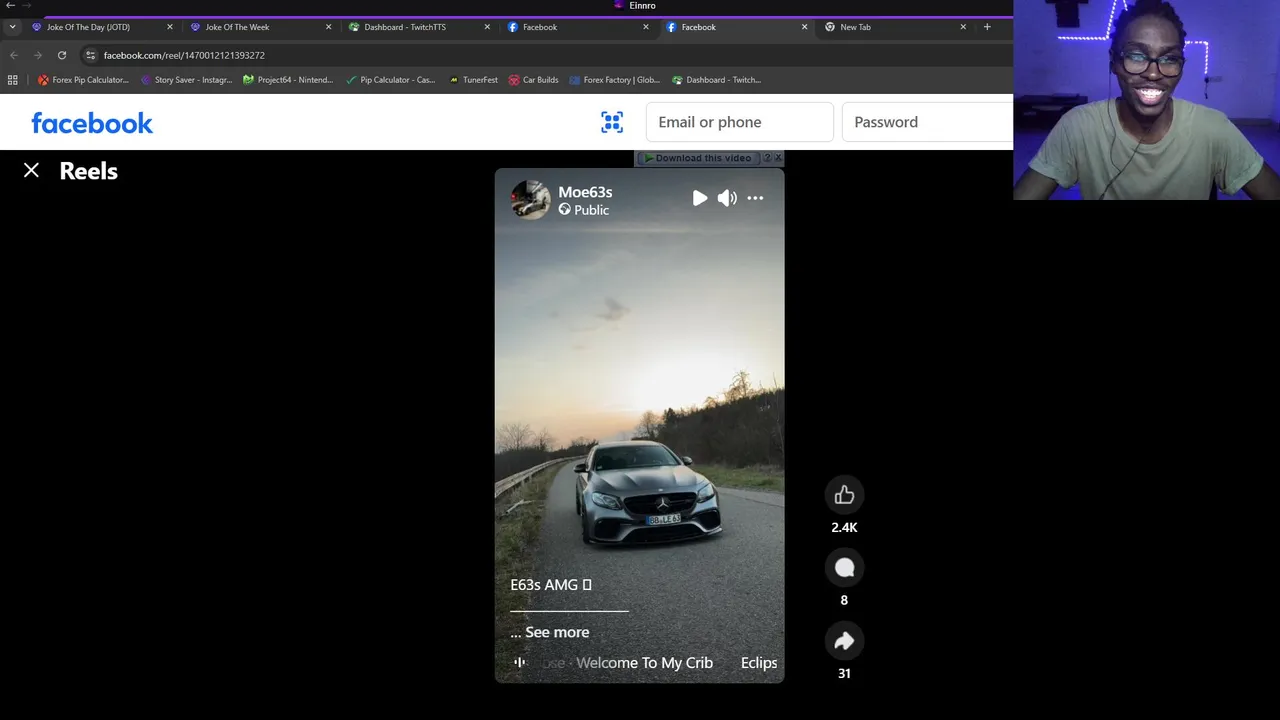This screenshot has width=1280, height=720.
Task: Click the Download this video banner
Action: click(x=698, y=158)
